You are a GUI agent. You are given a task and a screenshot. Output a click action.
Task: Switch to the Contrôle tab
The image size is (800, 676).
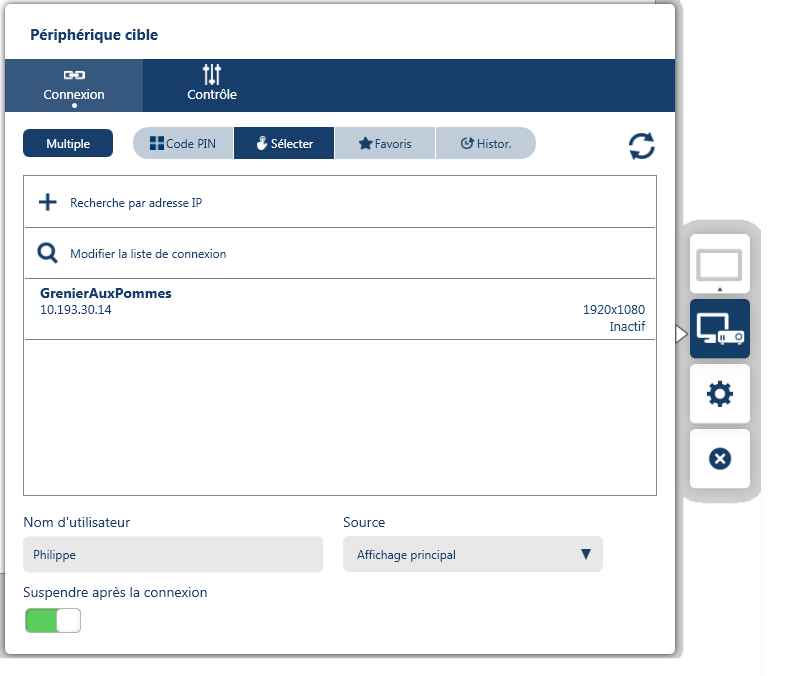click(x=212, y=85)
